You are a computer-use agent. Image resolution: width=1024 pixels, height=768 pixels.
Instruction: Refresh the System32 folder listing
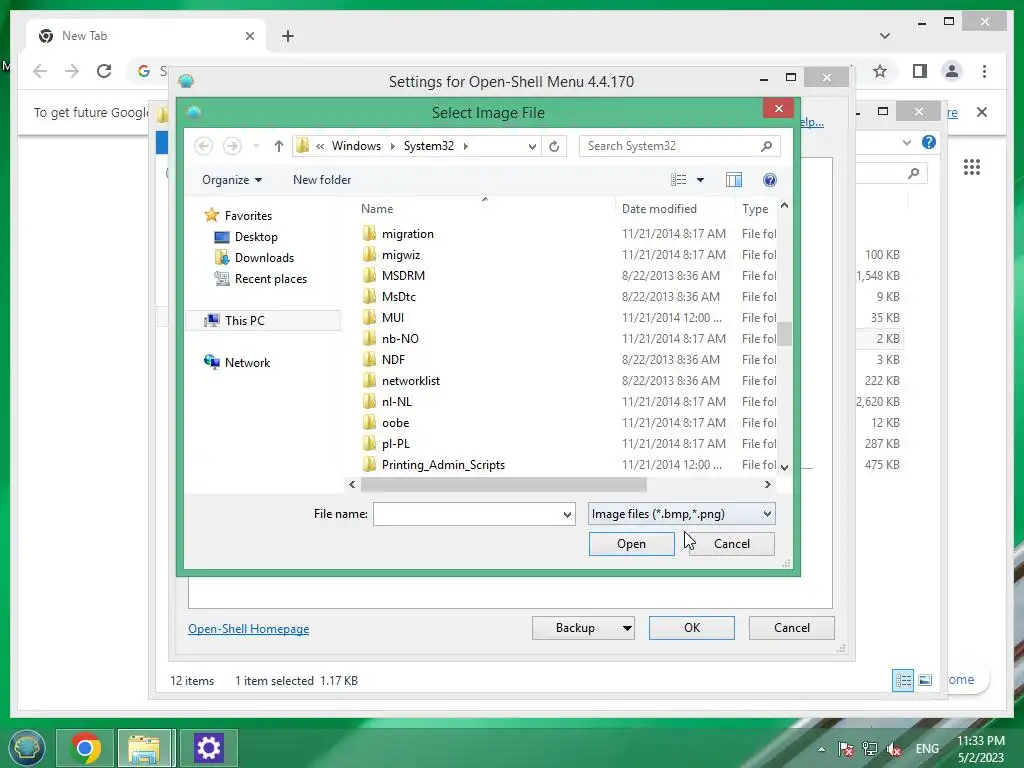[554, 146]
